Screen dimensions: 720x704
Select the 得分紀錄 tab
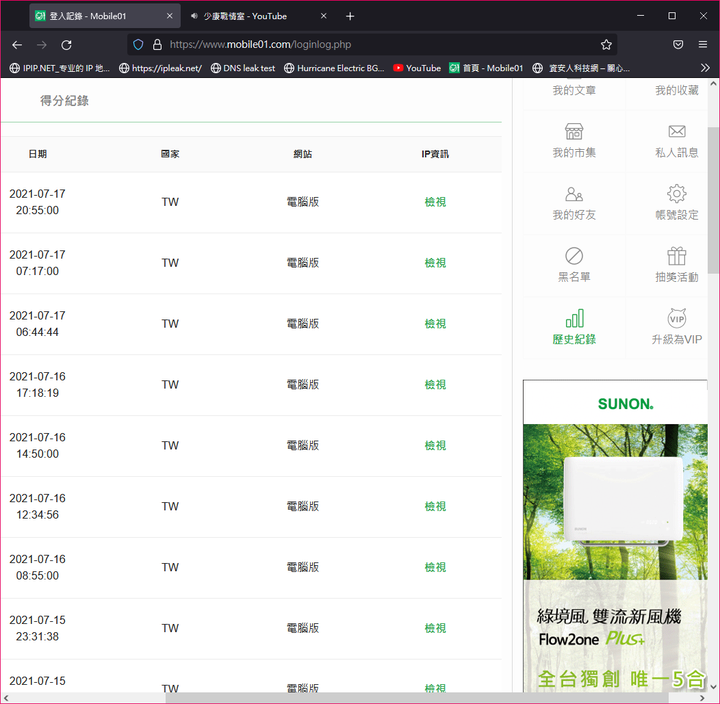coord(64,101)
